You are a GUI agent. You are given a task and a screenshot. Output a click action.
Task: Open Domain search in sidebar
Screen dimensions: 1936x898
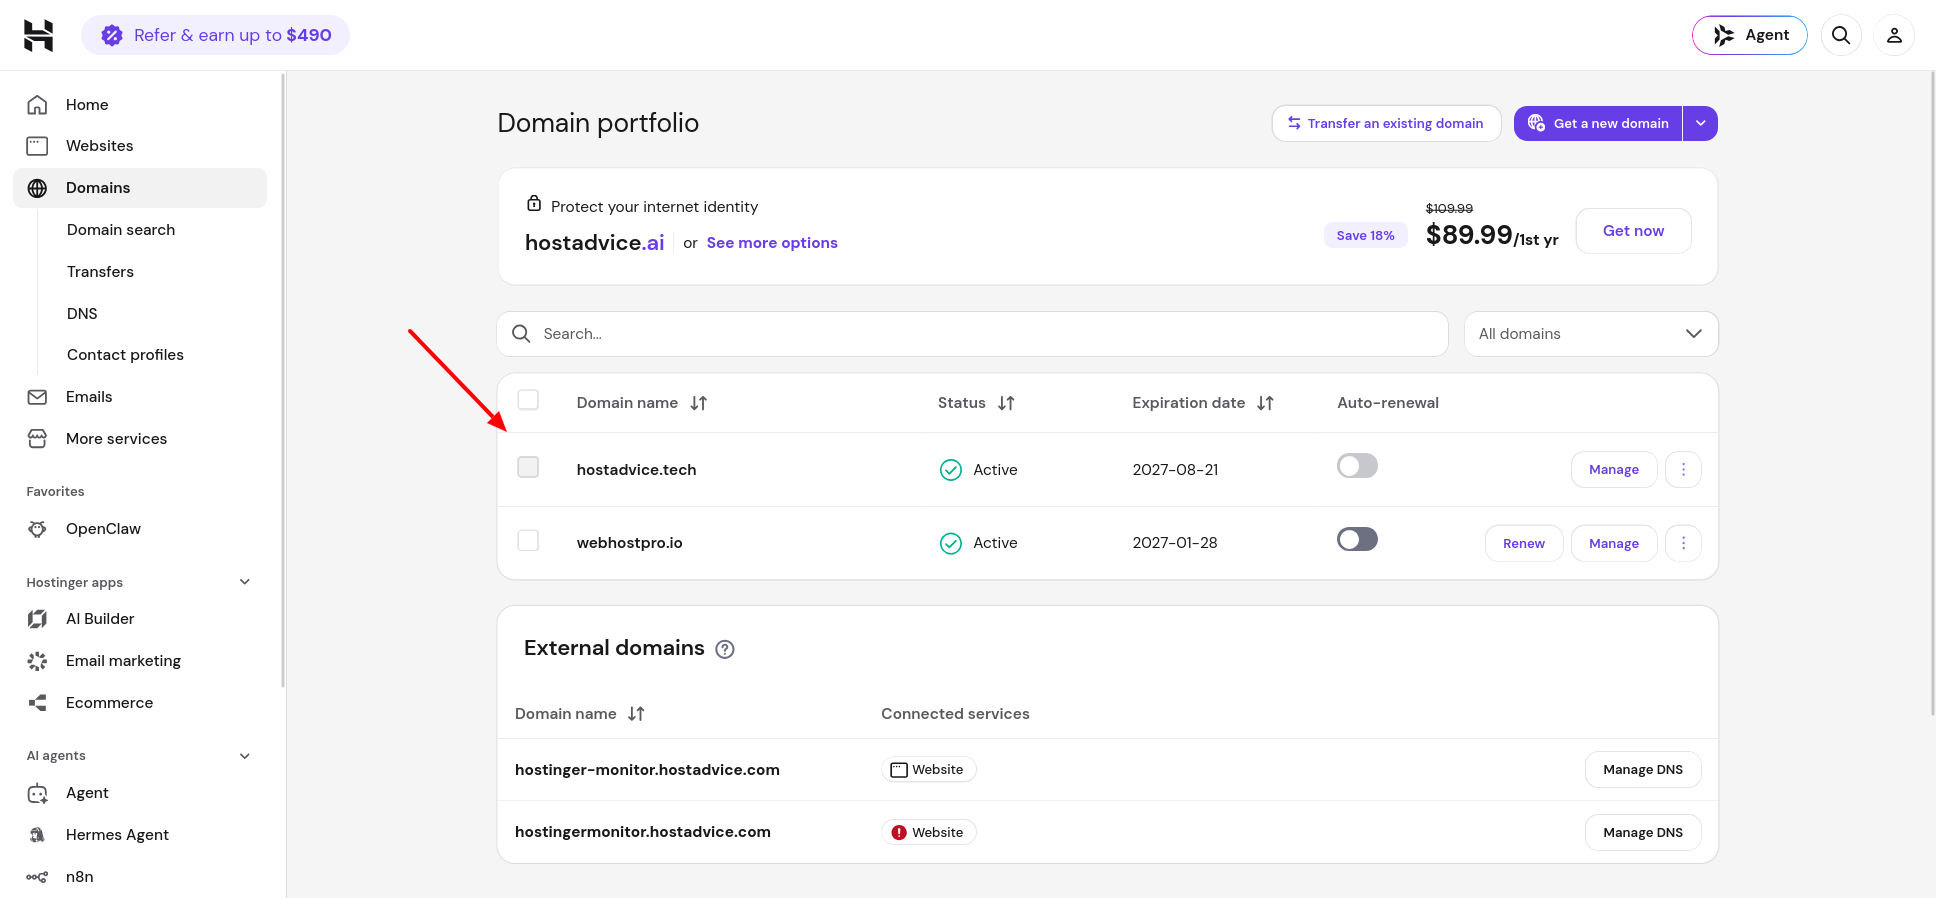[121, 230]
